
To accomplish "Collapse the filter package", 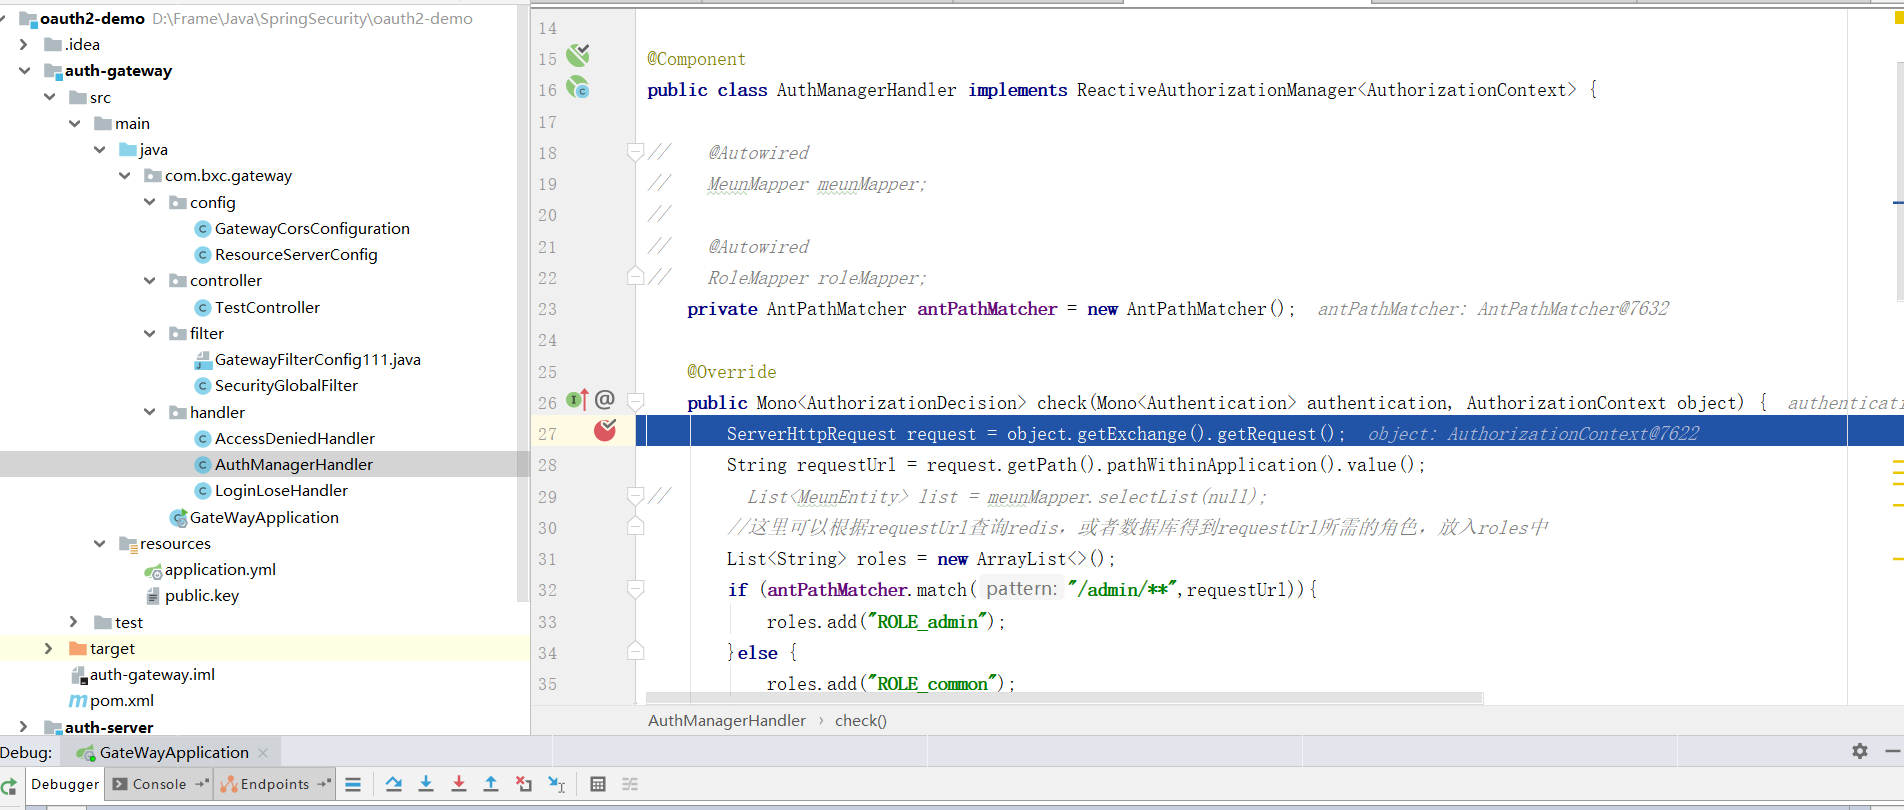I will coord(150,333).
